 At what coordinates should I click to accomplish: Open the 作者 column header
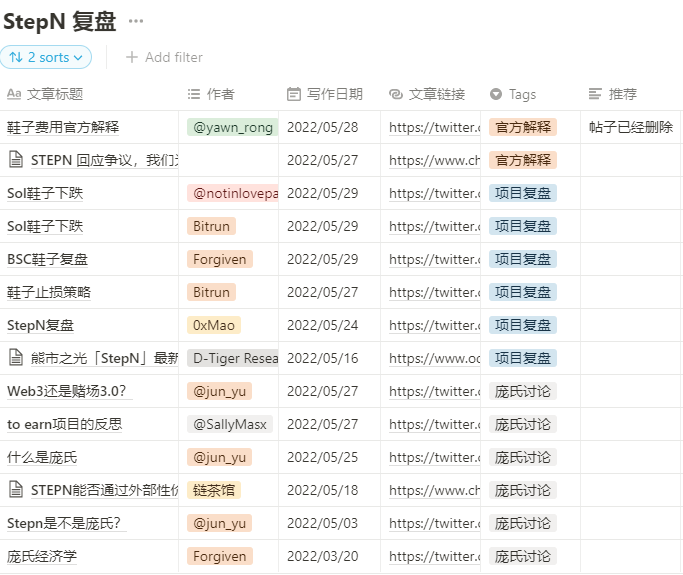pyautogui.click(x=211, y=94)
